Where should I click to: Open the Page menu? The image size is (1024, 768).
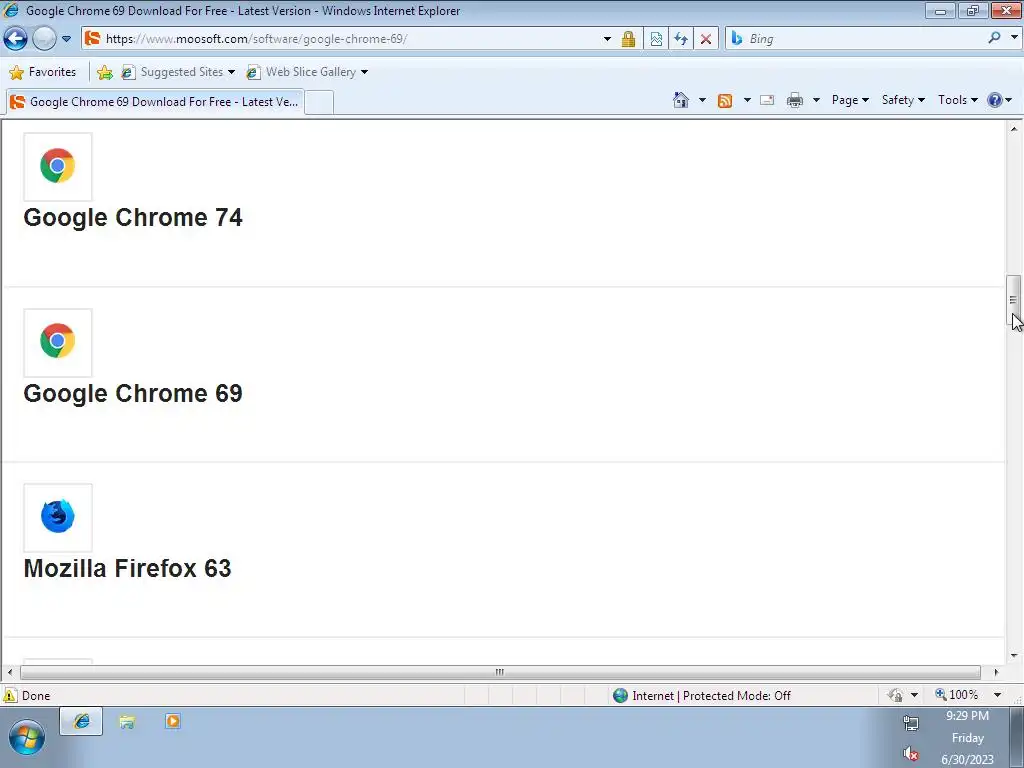pyautogui.click(x=850, y=100)
